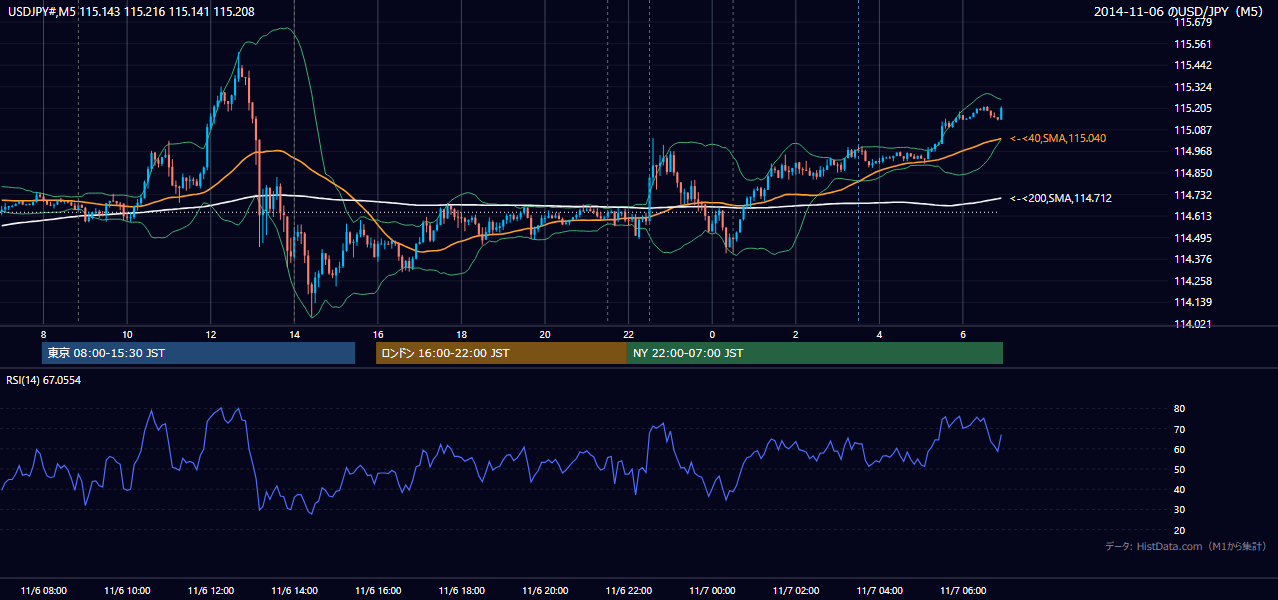Click hour label 20 below the price chart
This screenshot has width=1278, height=600.
click(x=545, y=333)
